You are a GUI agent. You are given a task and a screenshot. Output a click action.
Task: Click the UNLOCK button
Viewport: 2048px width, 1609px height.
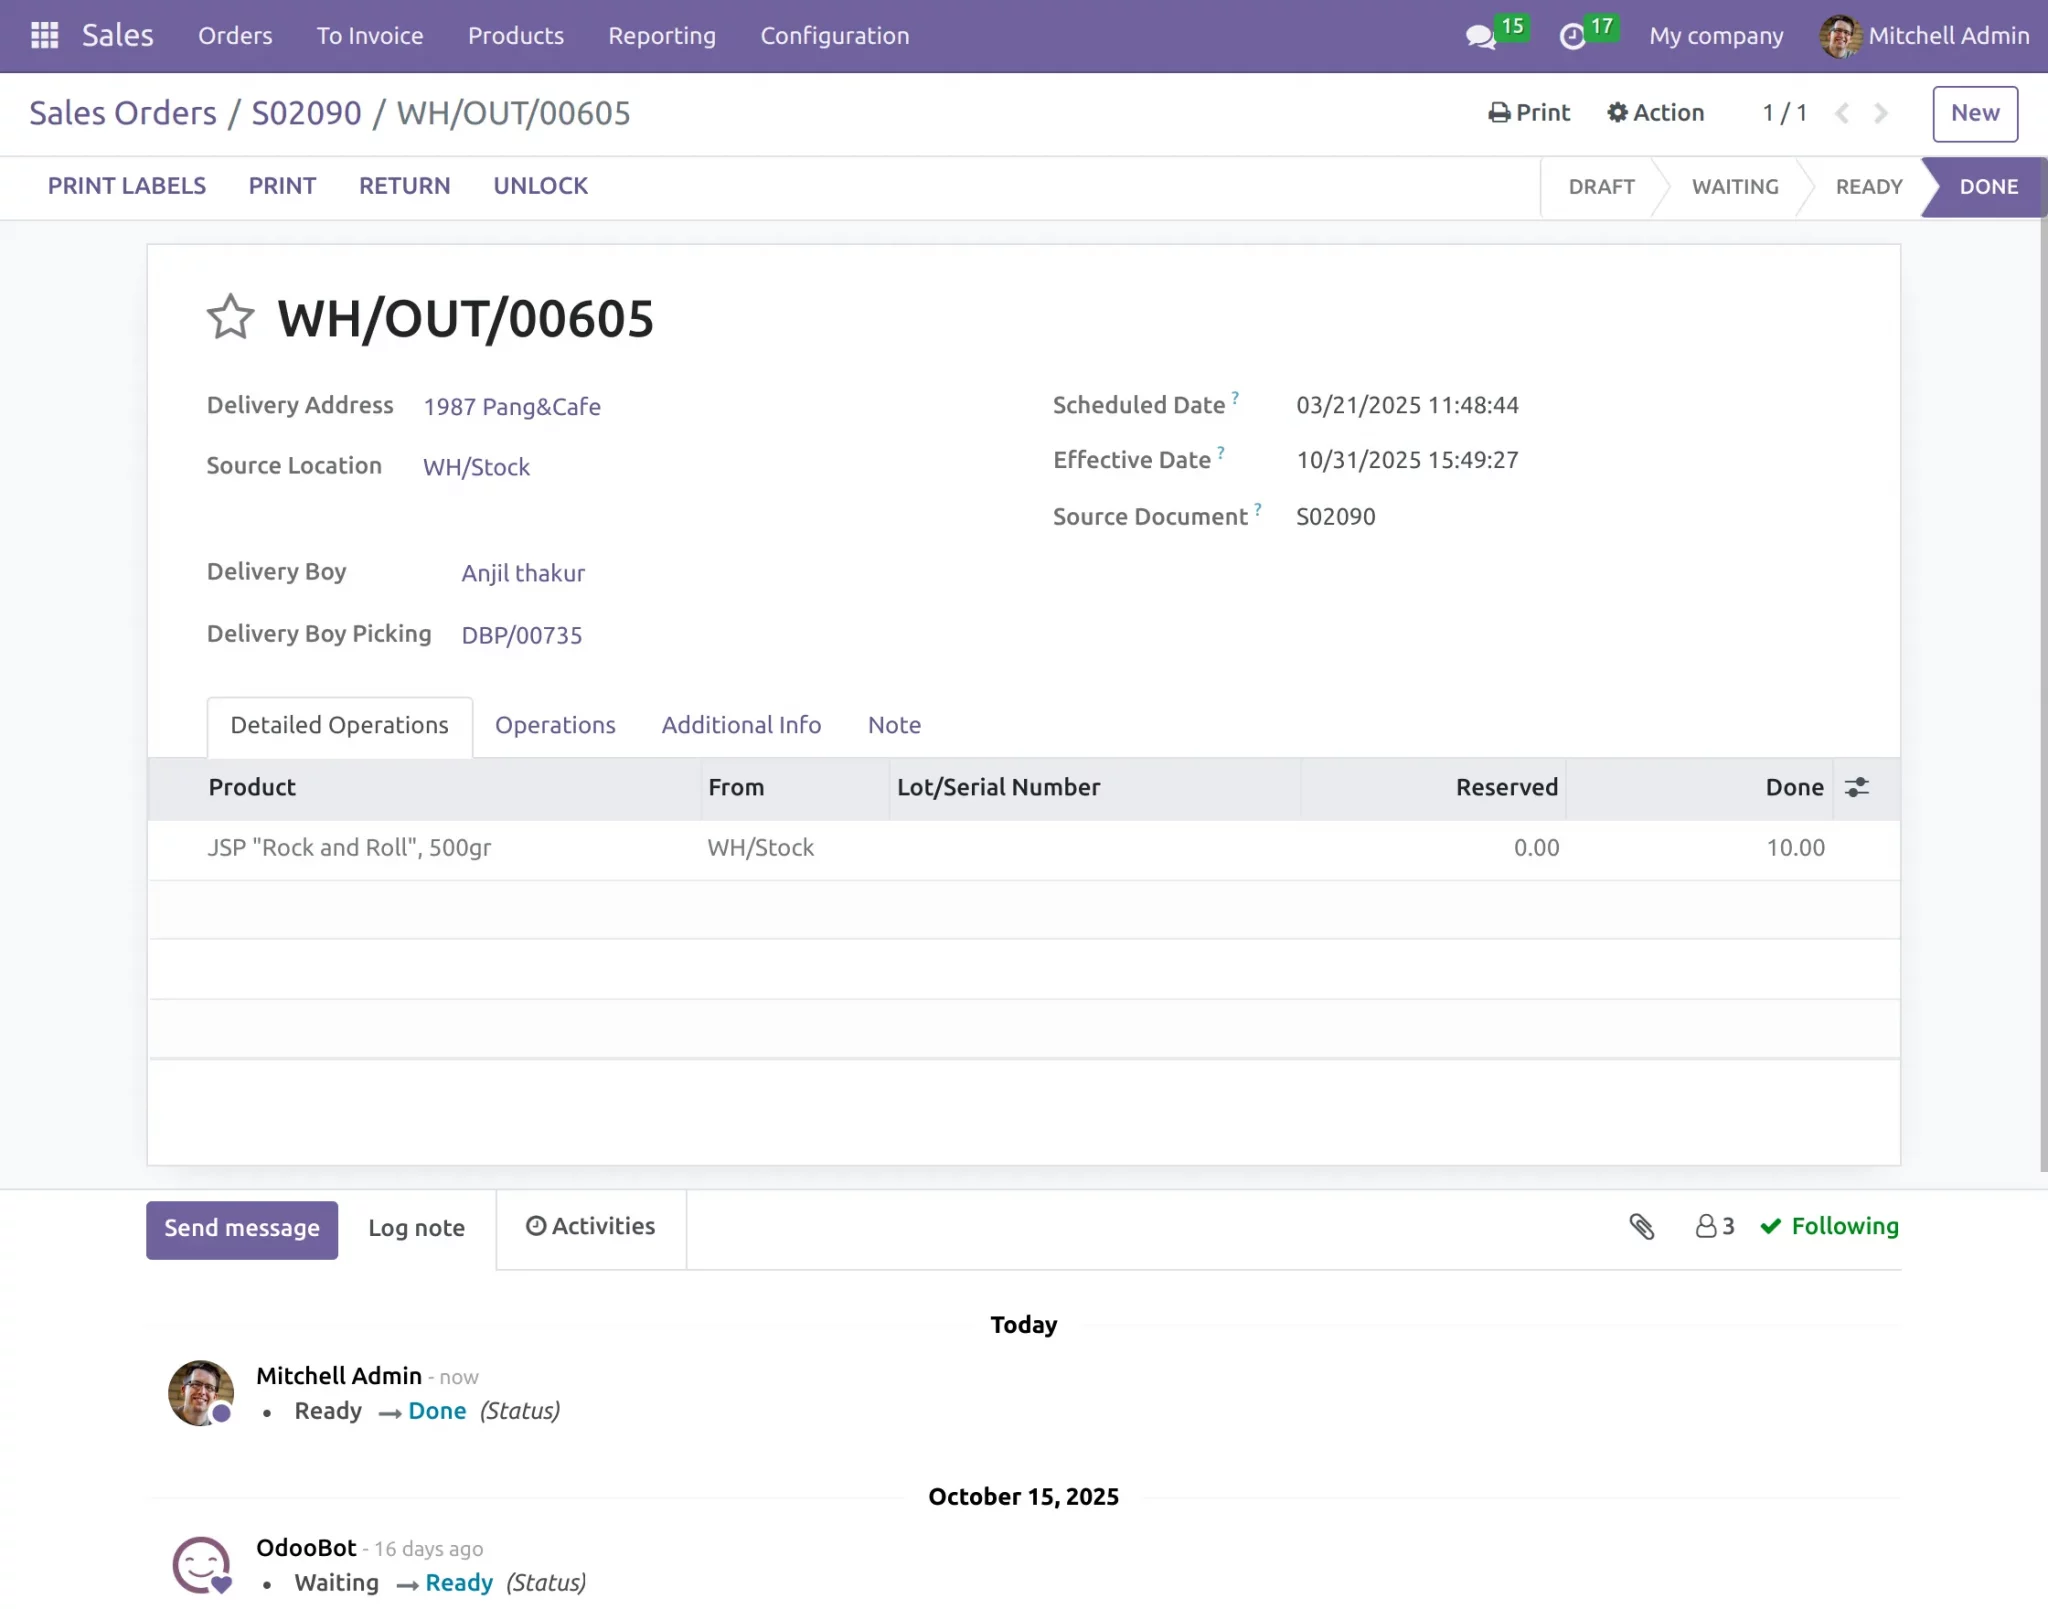pyautogui.click(x=540, y=186)
